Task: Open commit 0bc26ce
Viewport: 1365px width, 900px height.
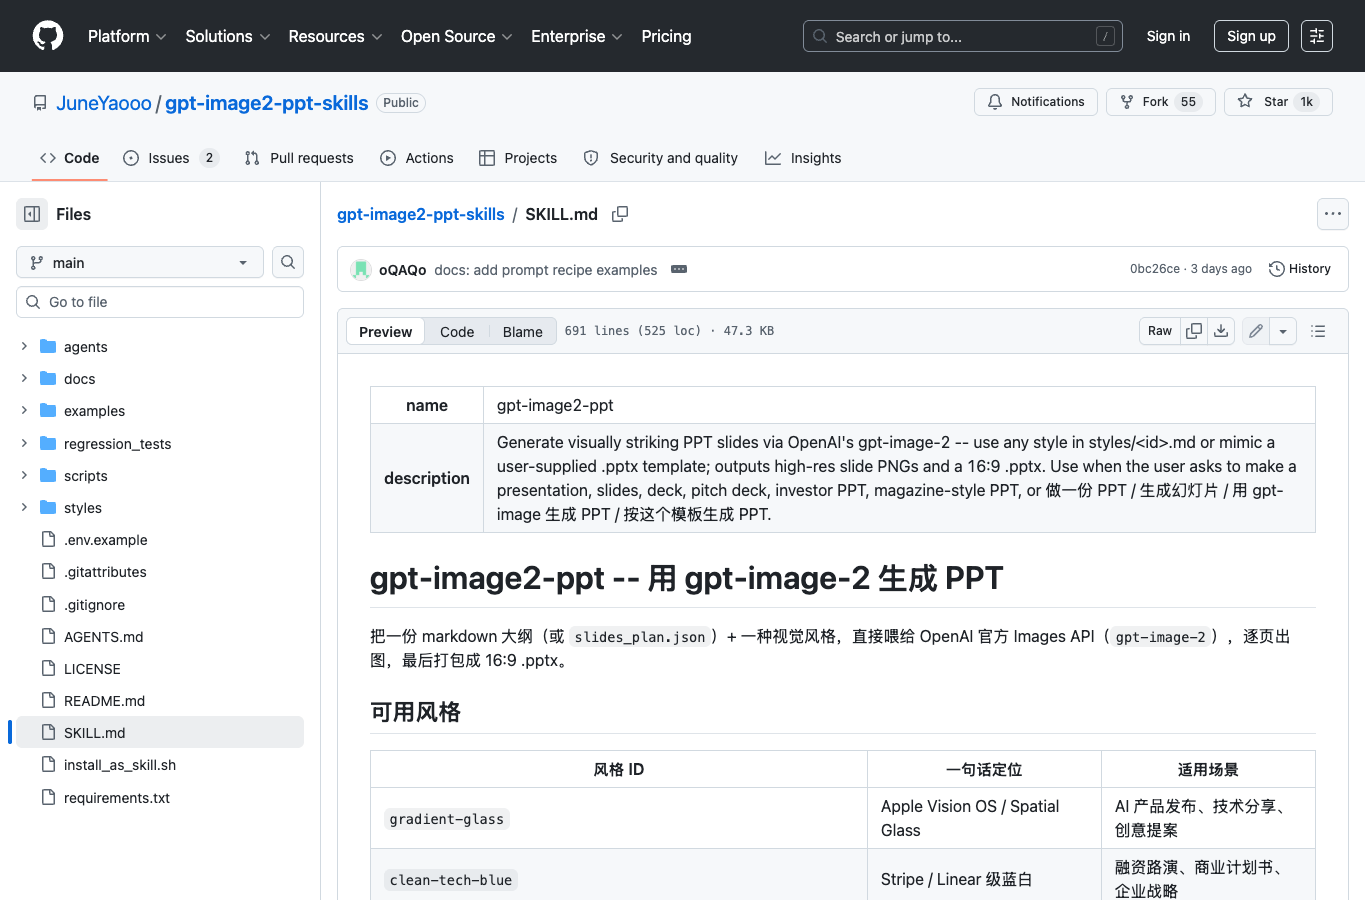Action: coord(1155,269)
